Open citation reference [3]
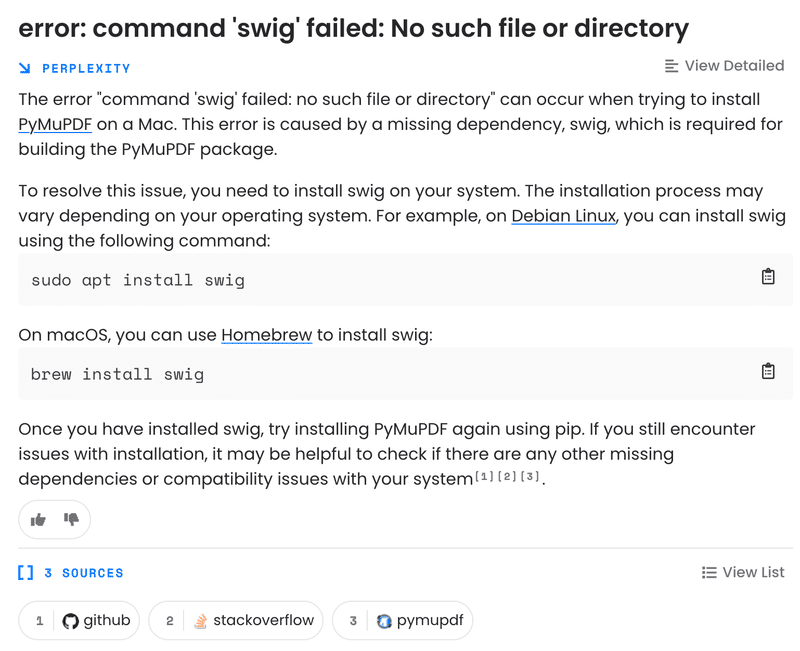Viewport: 800px width, 651px height. point(530,476)
